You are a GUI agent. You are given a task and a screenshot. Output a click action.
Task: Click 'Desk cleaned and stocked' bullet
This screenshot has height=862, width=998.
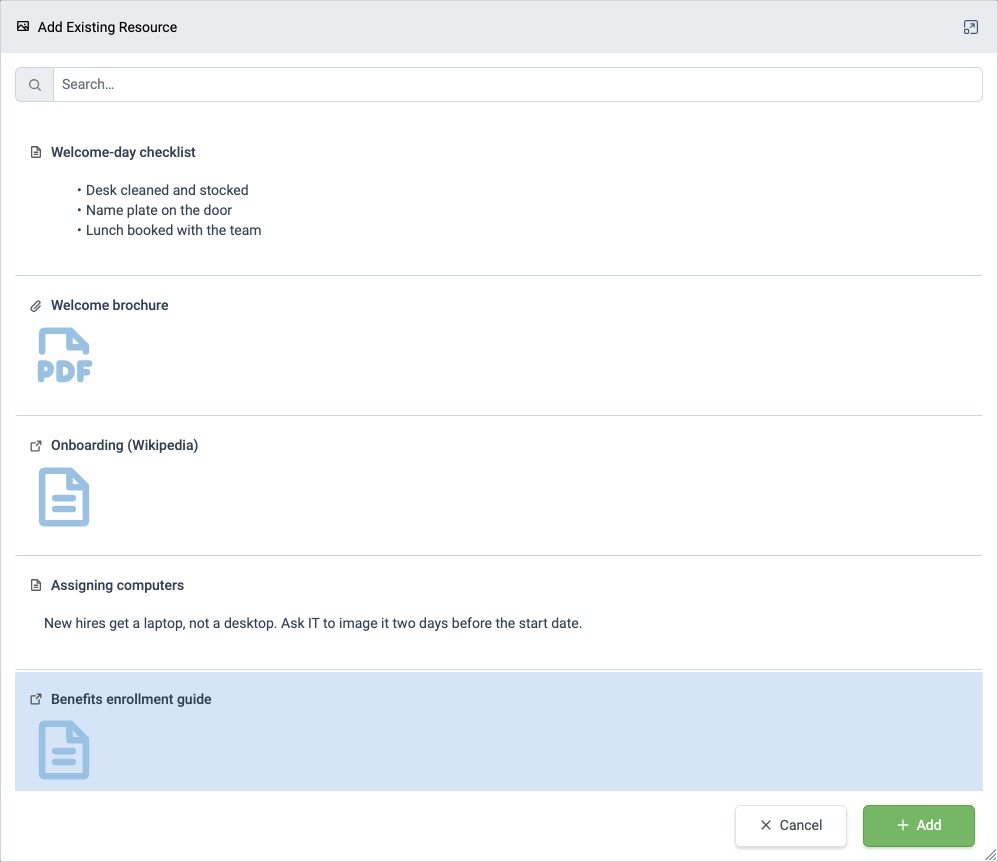click(167, 190)
